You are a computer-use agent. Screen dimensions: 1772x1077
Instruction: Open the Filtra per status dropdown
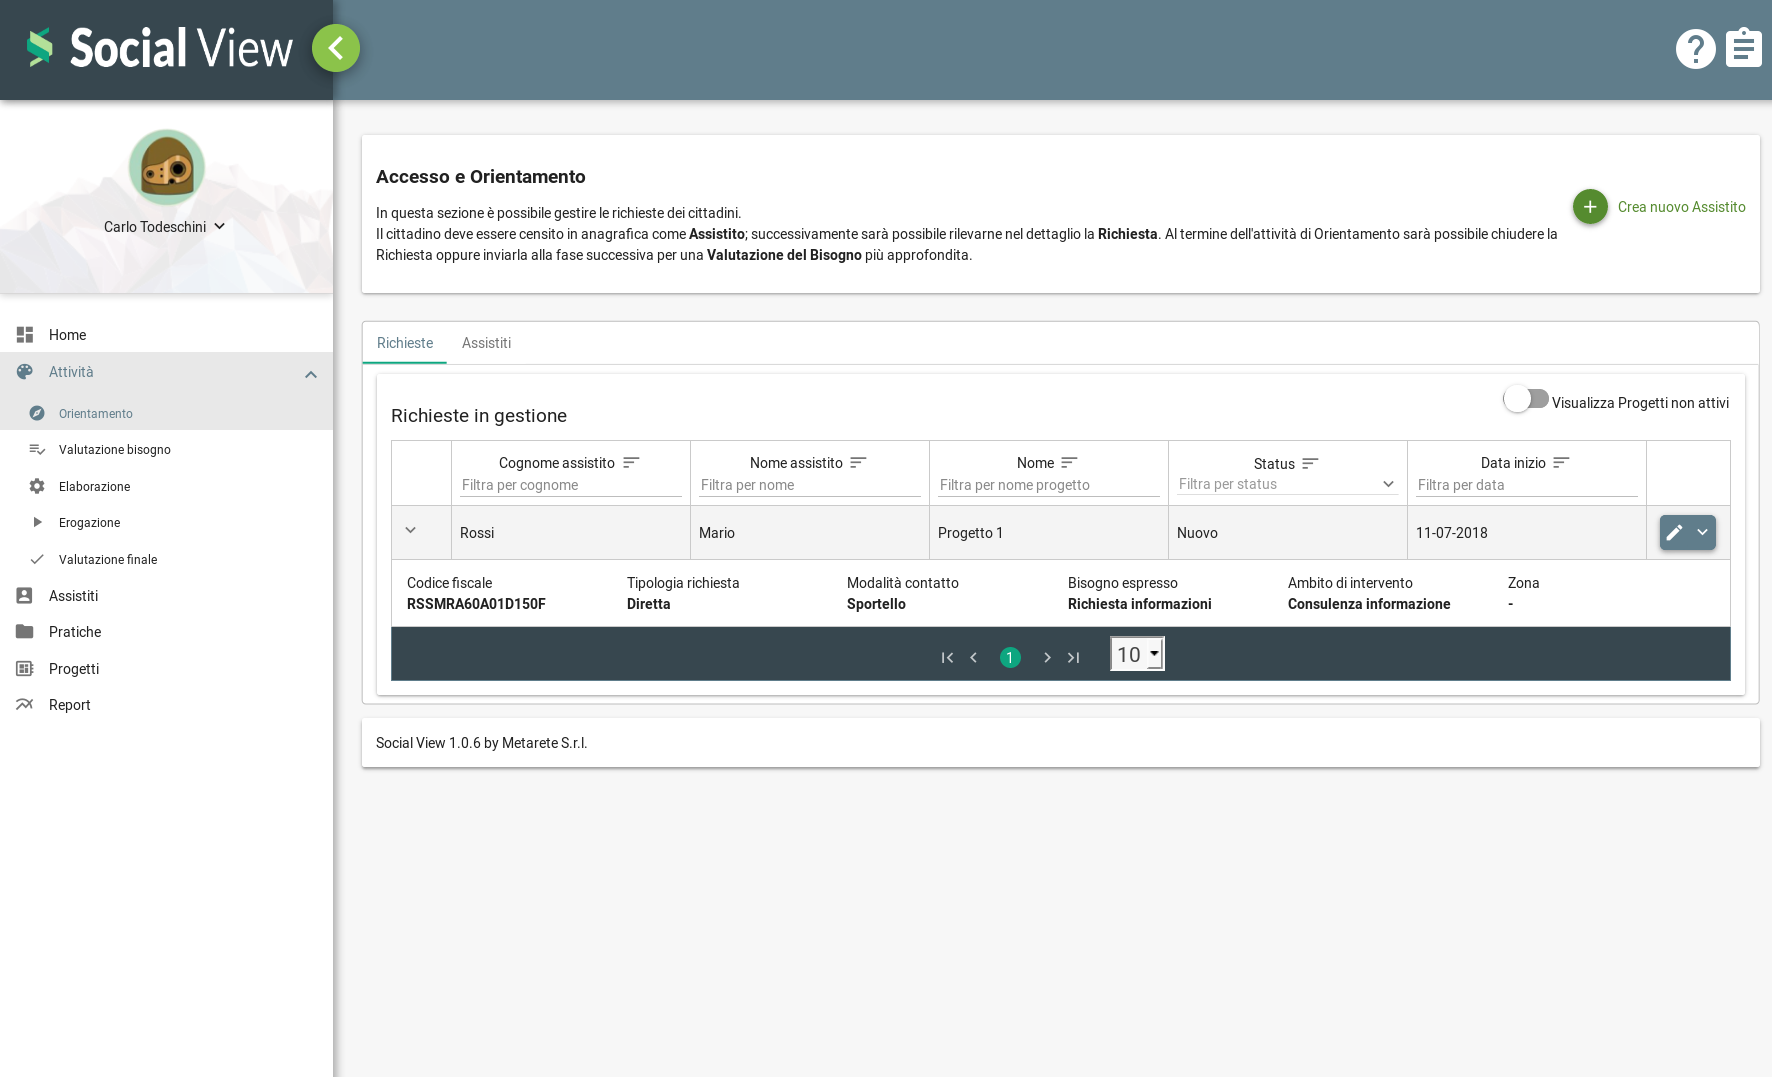[1287, 485]
